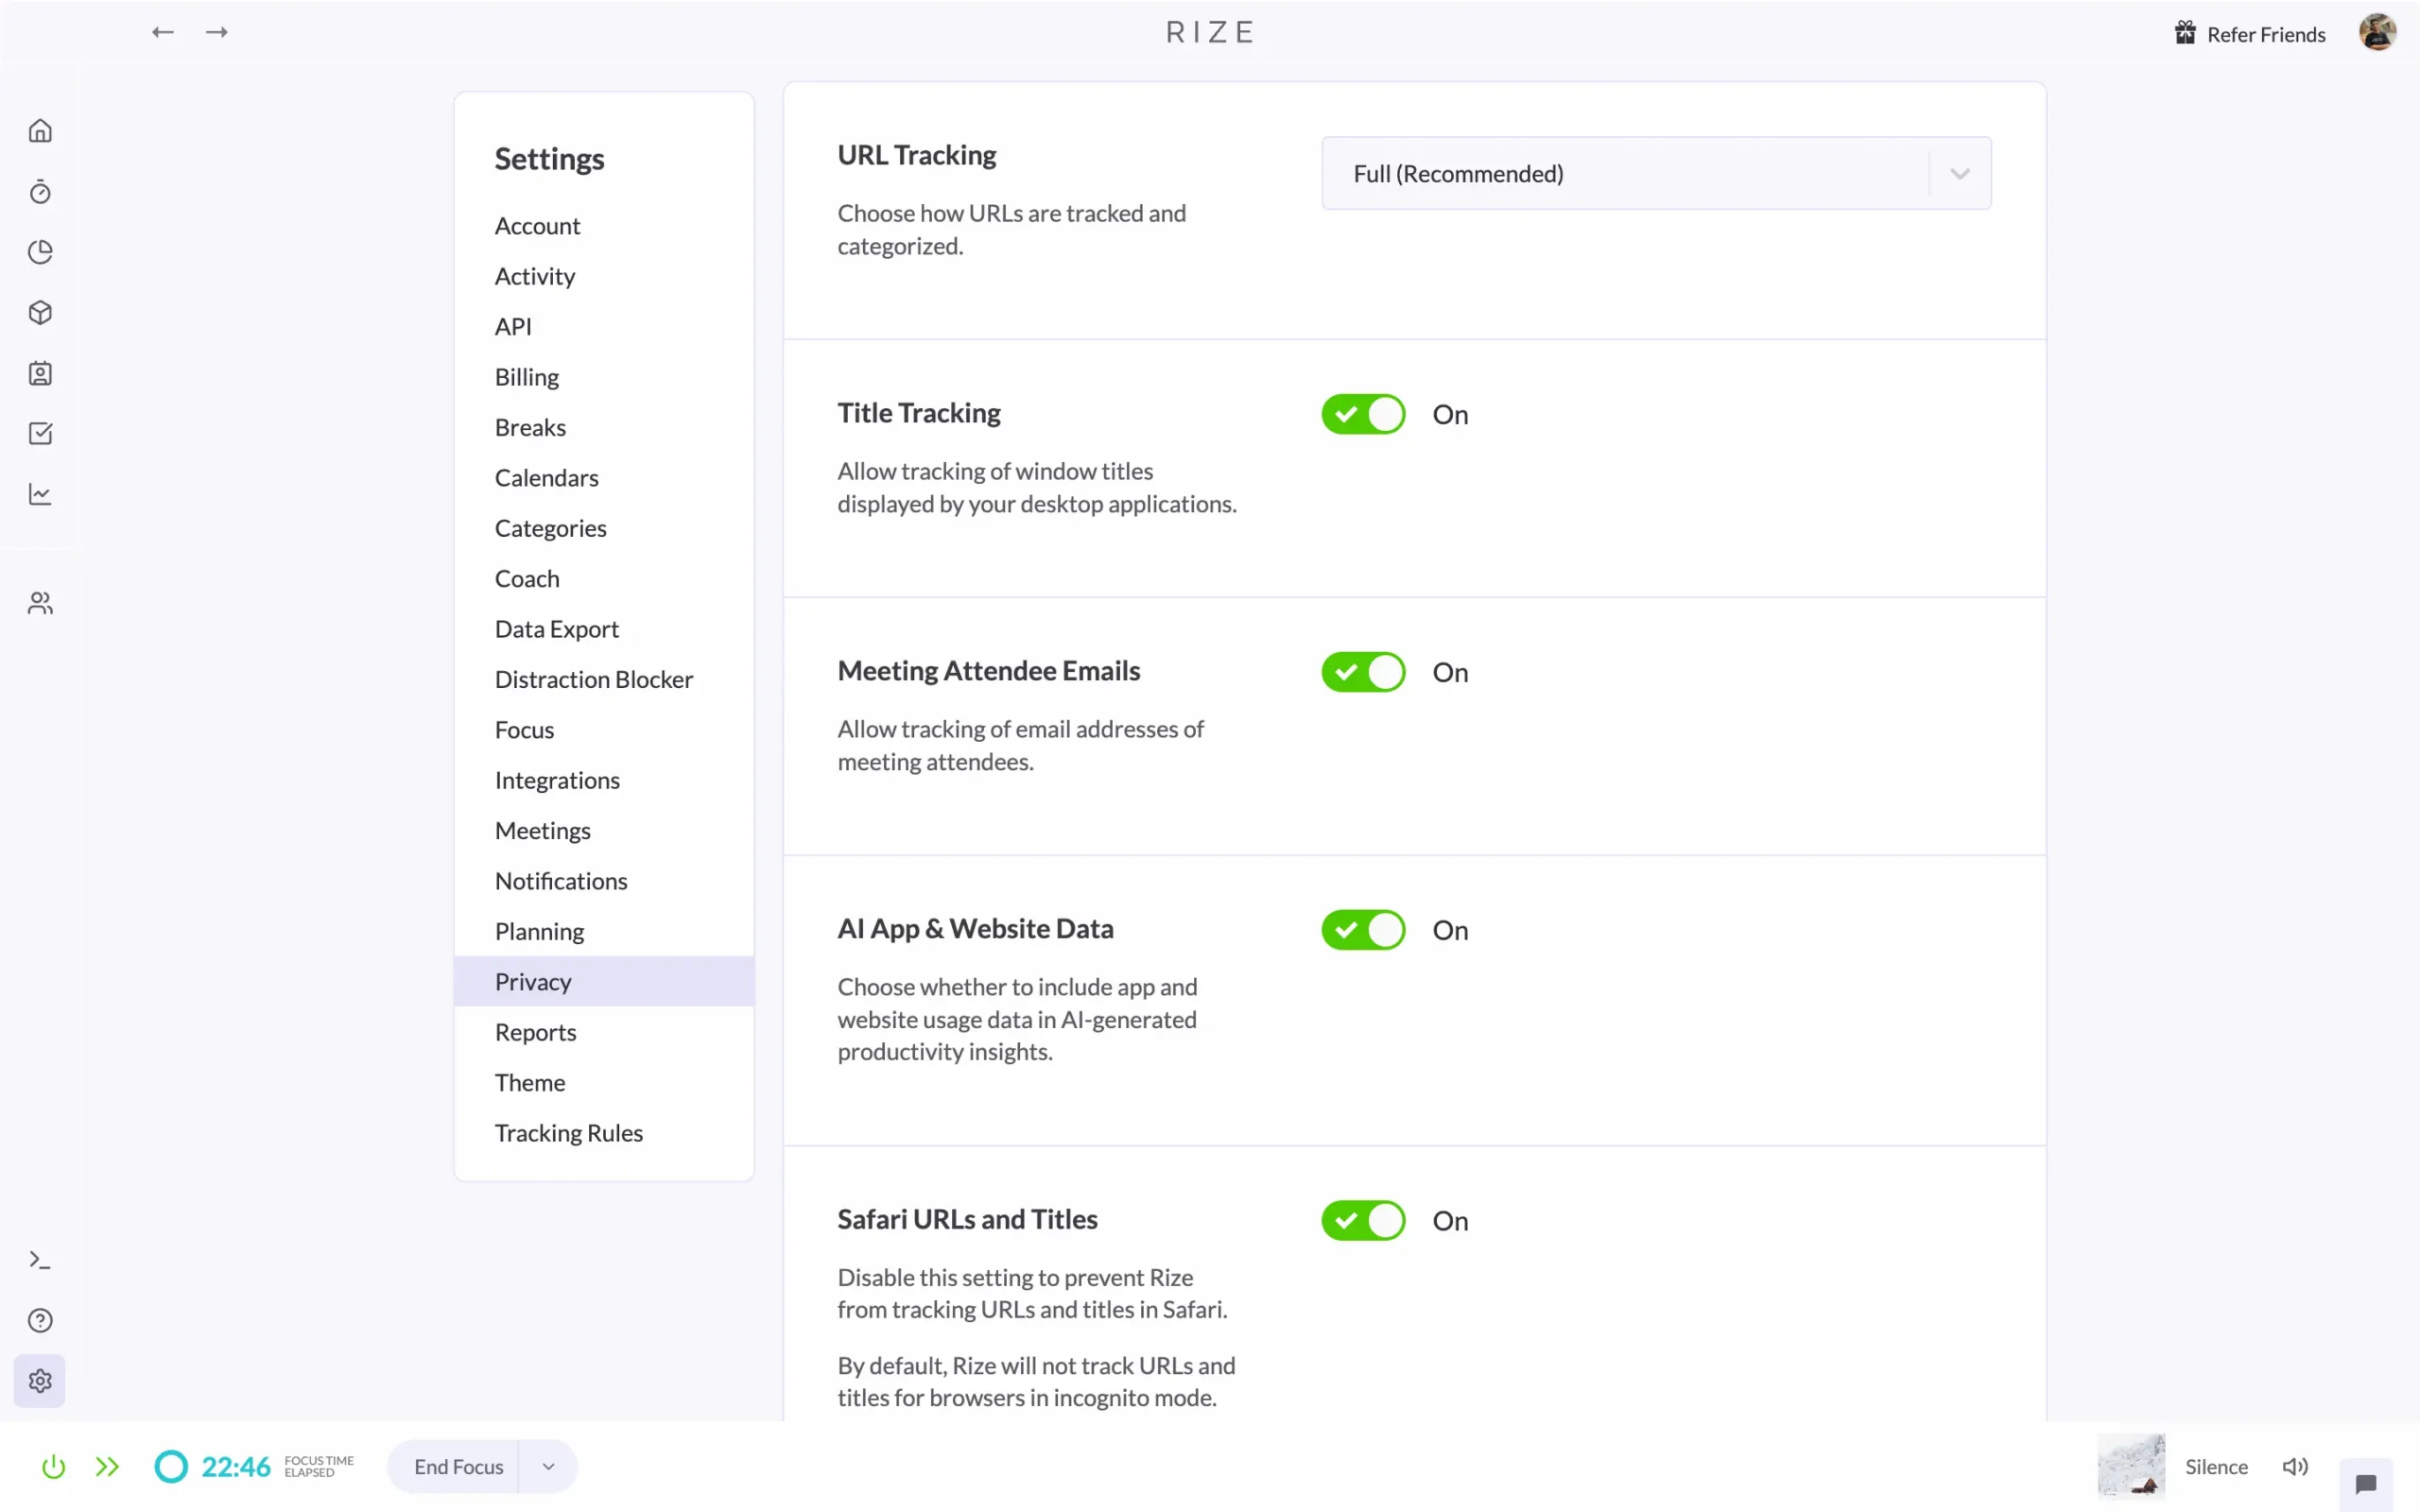
Task: Click the Silence sound label
Action: click(2216, 1466)
